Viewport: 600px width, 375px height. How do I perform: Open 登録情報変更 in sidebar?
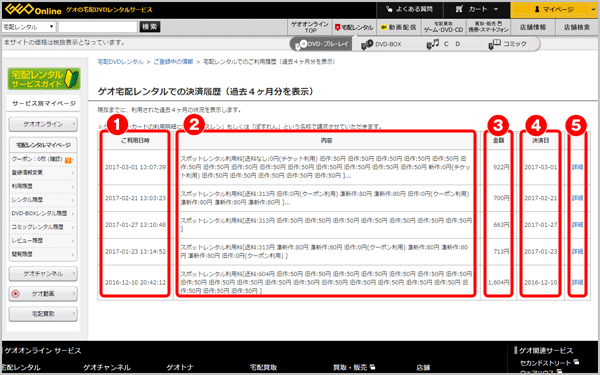(x=42, y=173)
